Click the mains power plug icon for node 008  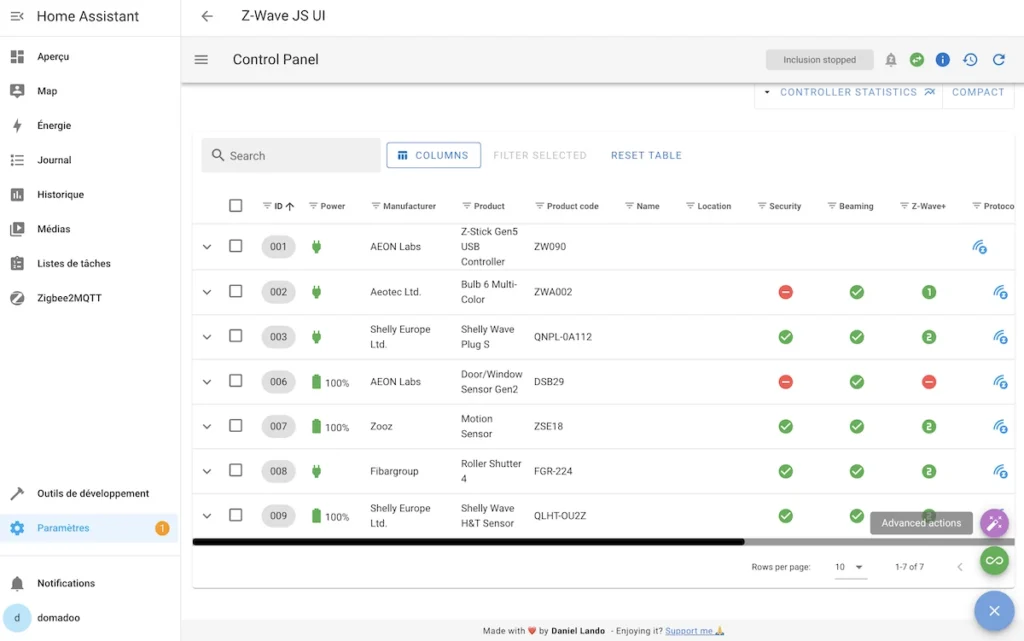click(x=316, y=471)
